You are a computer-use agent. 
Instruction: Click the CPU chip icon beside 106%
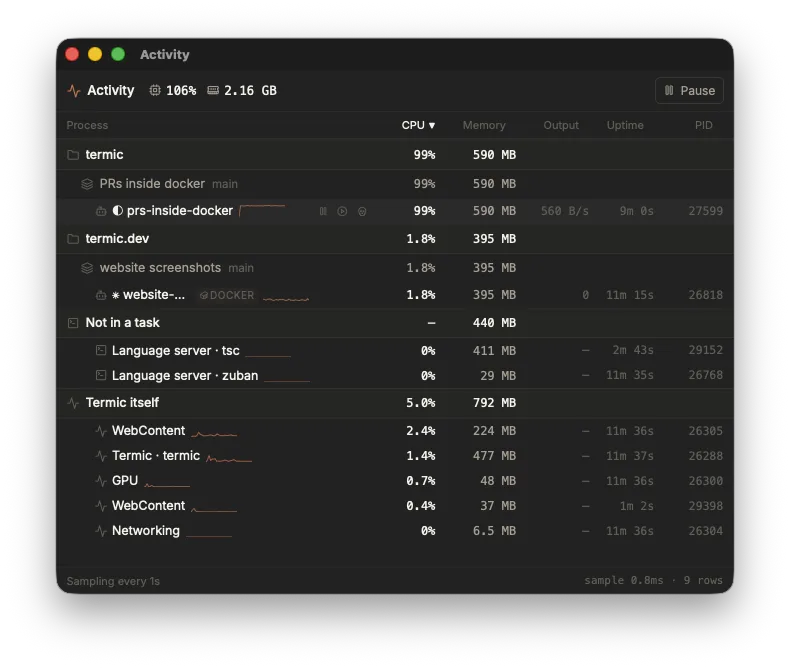[155, 90]
